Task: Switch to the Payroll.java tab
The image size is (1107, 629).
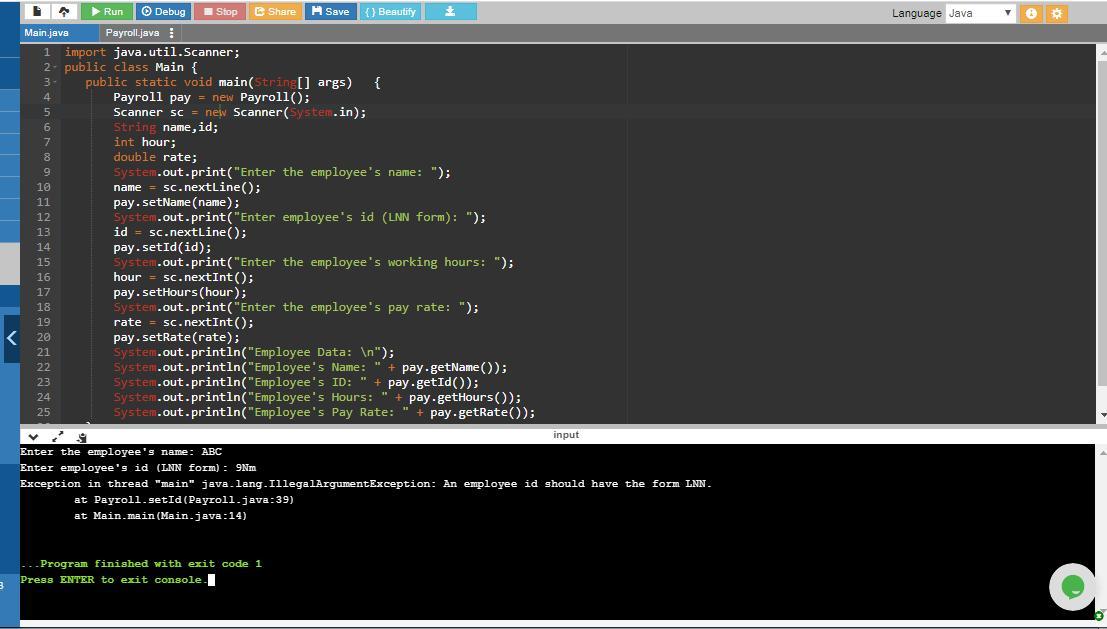Action: (132, 33)
